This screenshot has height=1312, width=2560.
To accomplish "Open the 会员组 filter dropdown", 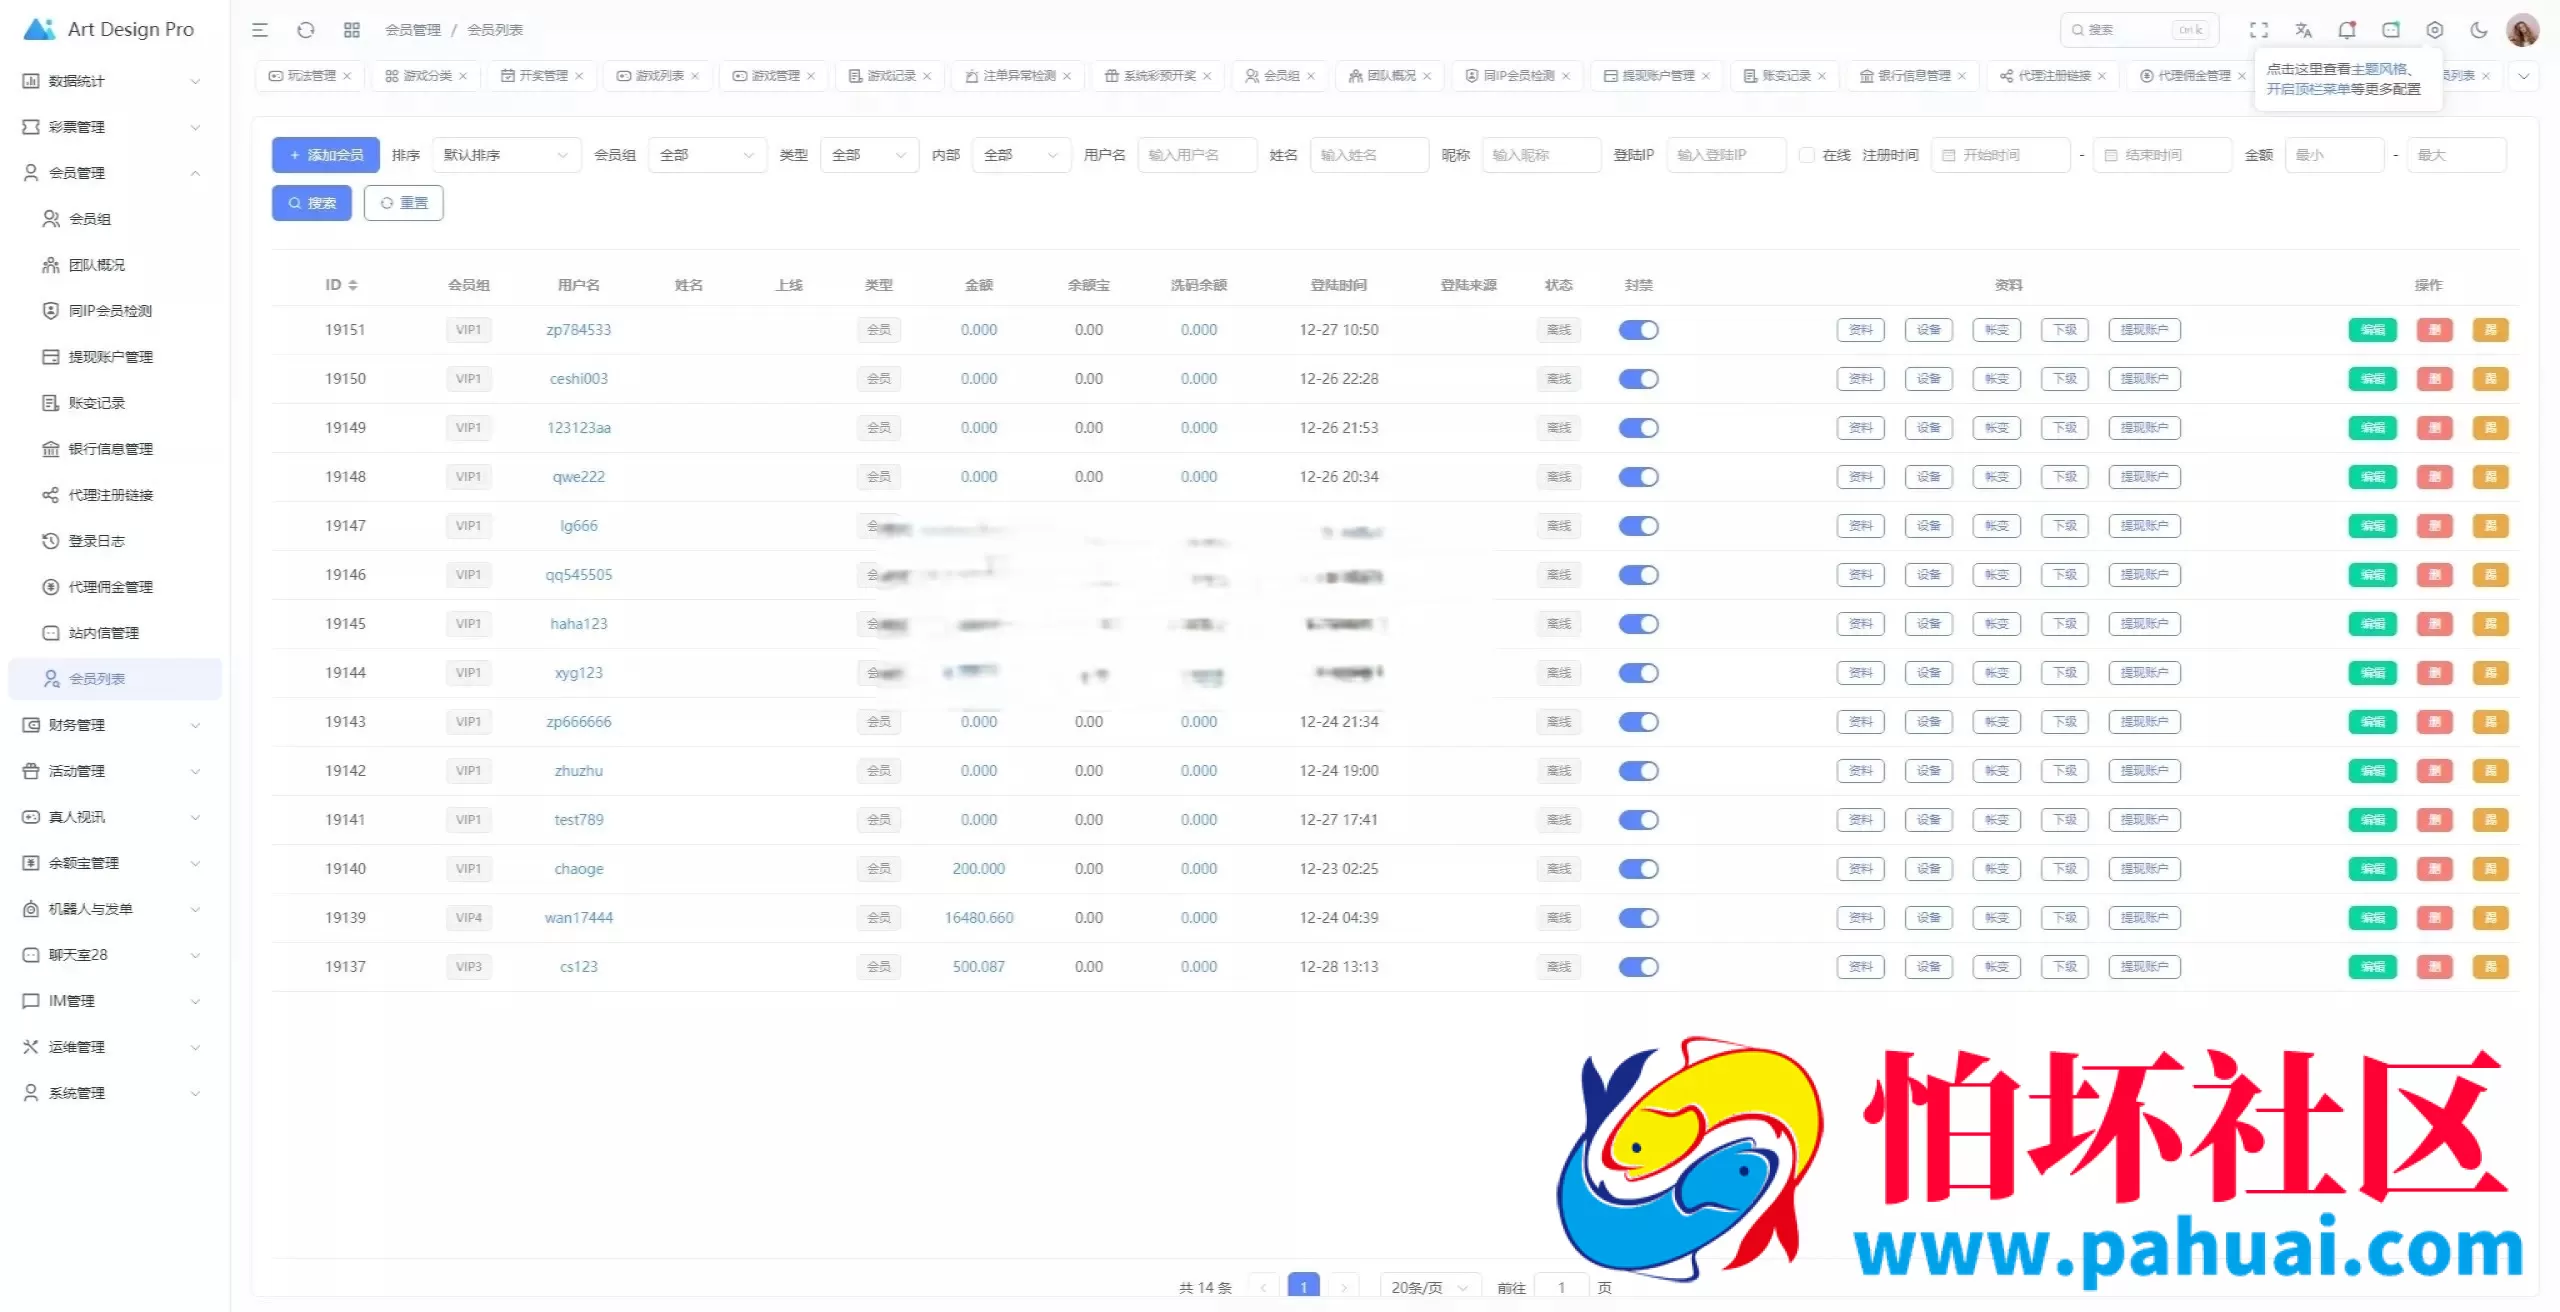I will coord(707,155).
